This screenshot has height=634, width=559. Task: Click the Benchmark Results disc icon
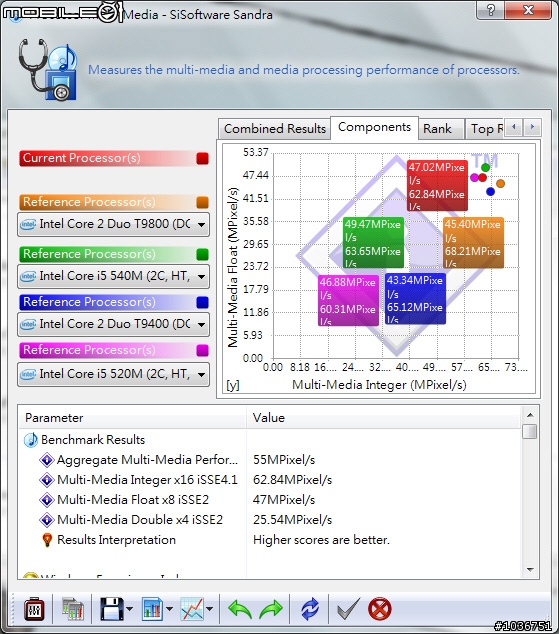31,440
